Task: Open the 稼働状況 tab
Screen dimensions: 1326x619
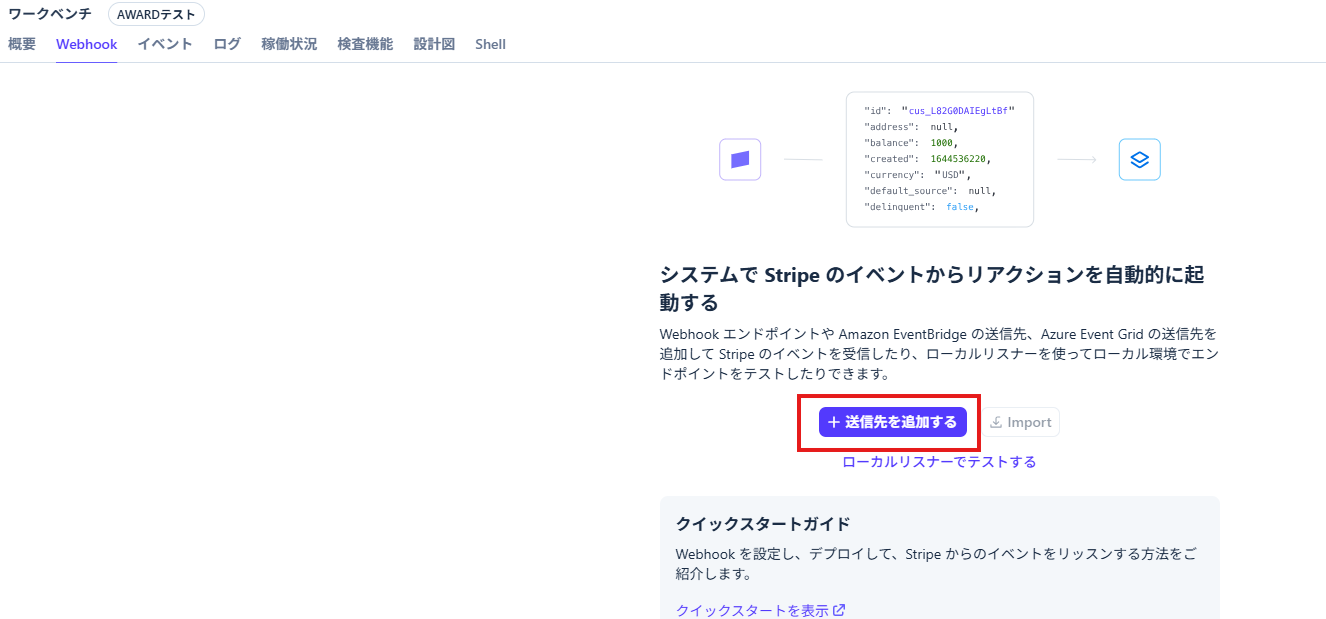Action: point(289,44)
